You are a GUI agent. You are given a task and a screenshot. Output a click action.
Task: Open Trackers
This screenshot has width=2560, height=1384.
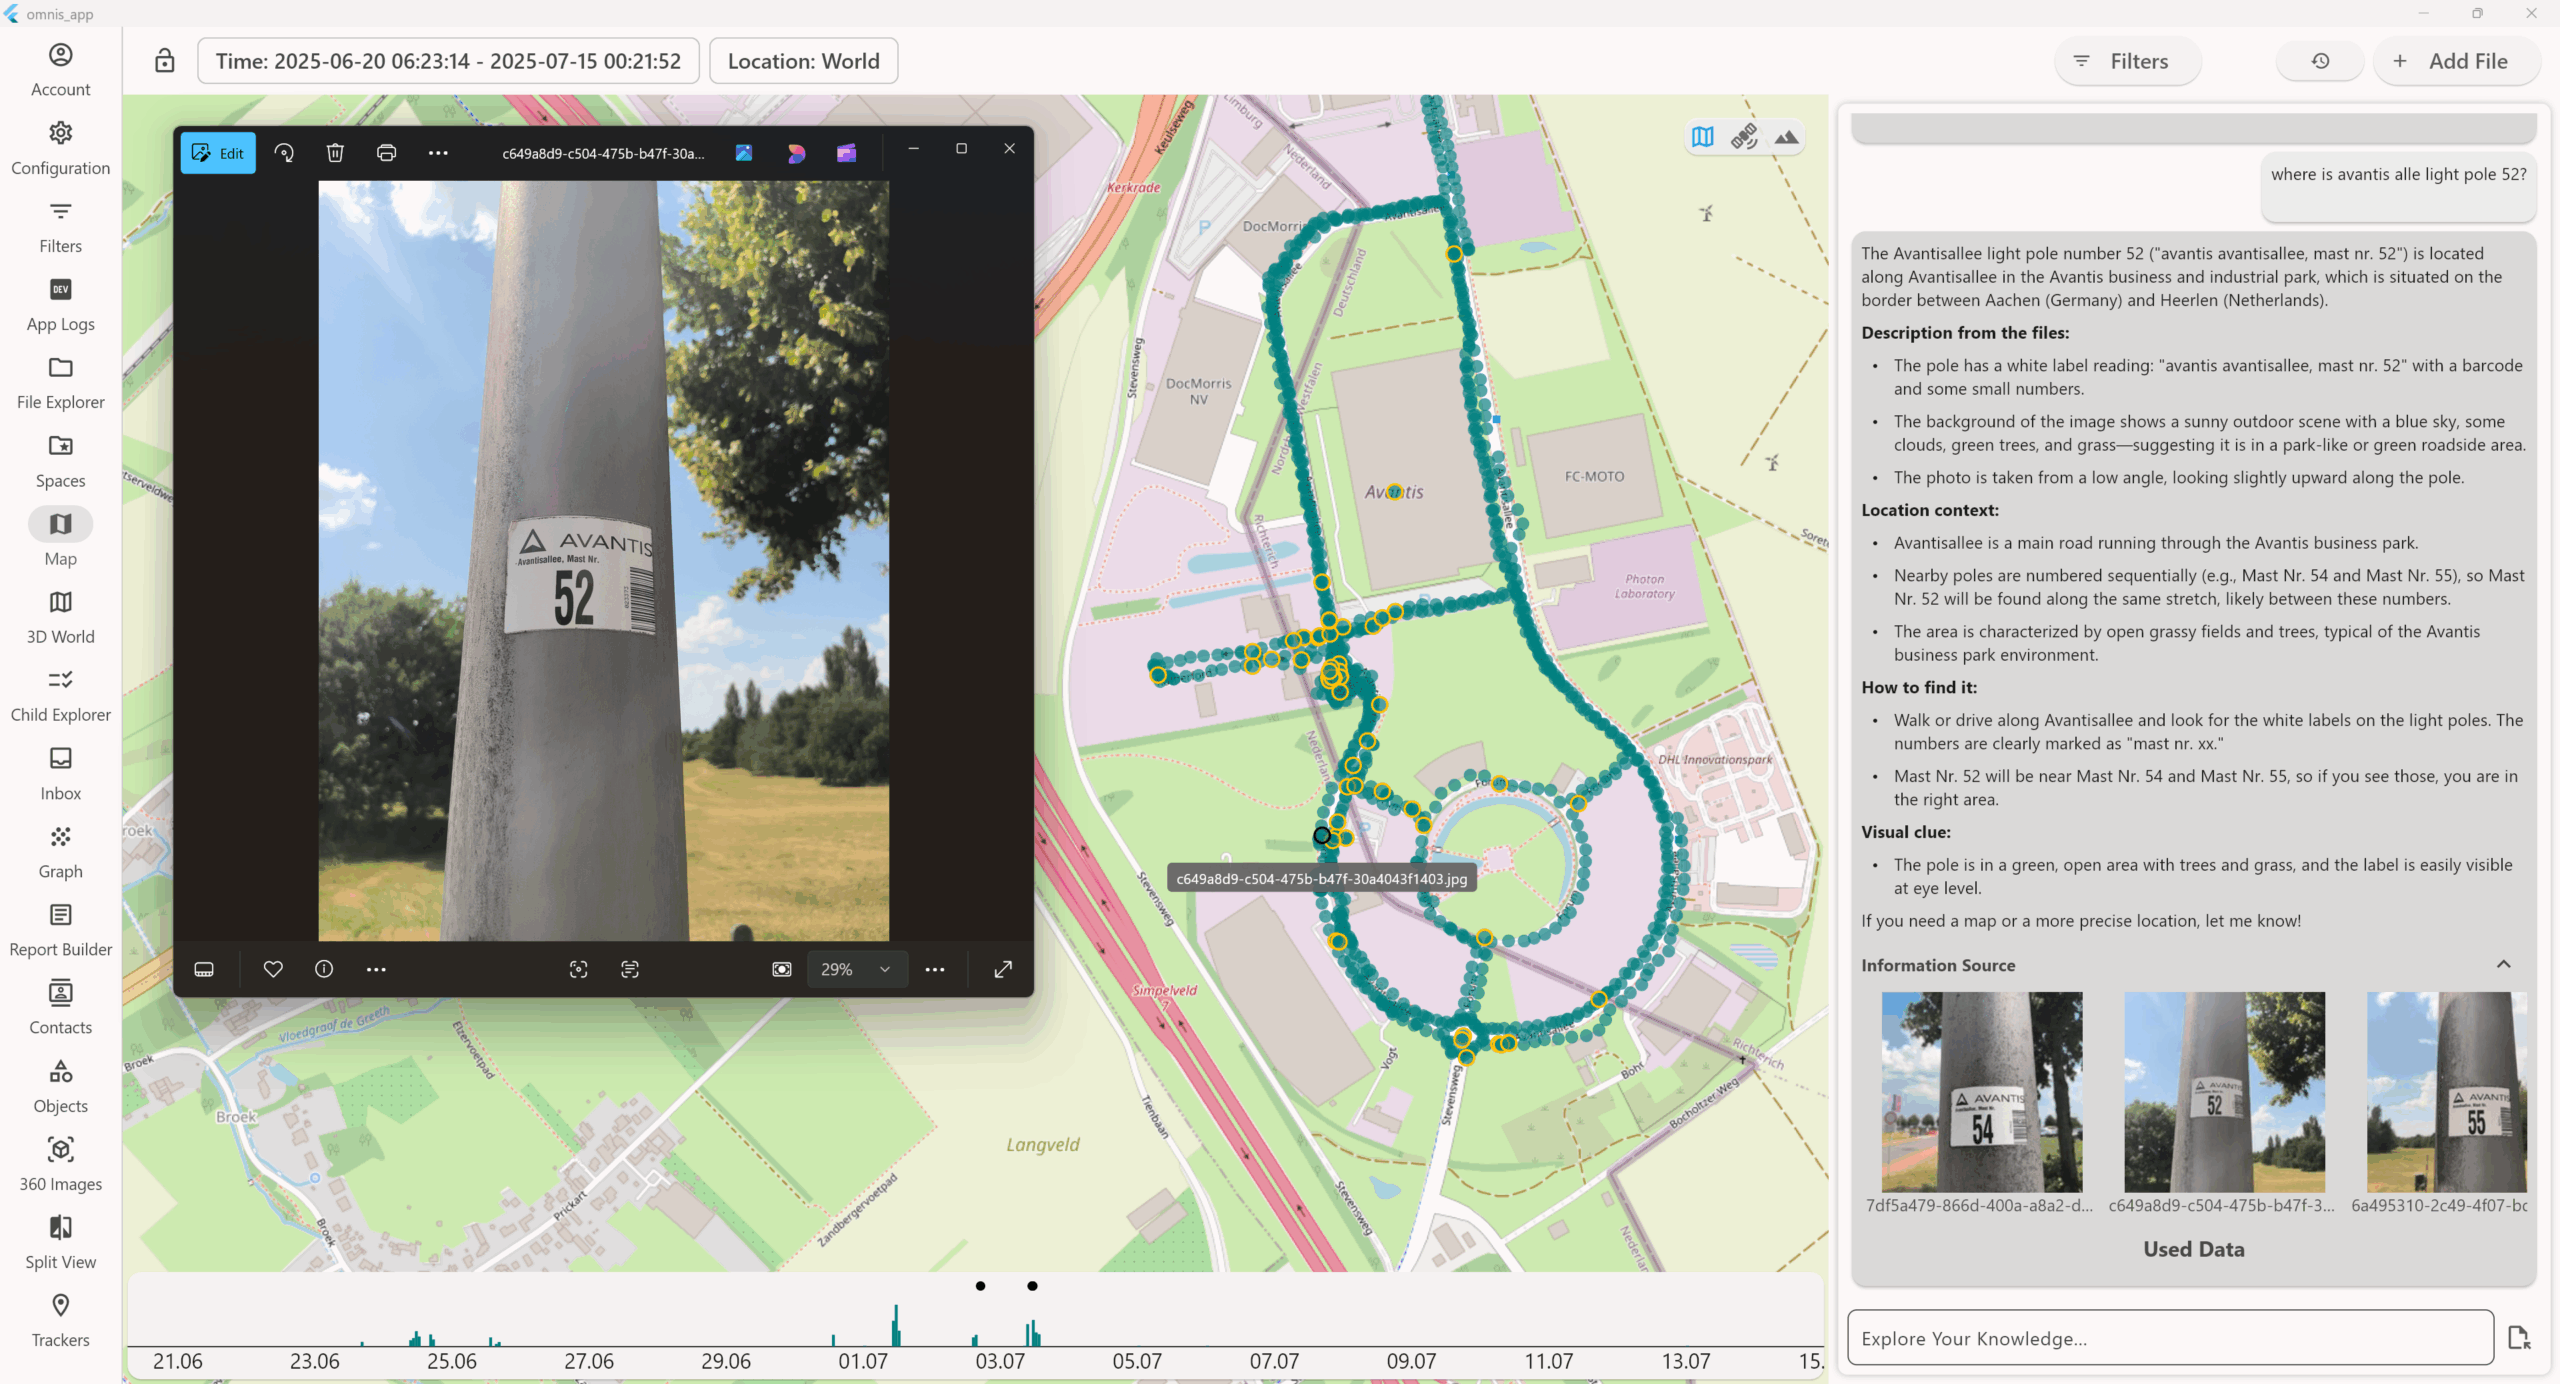point(60,1321)
